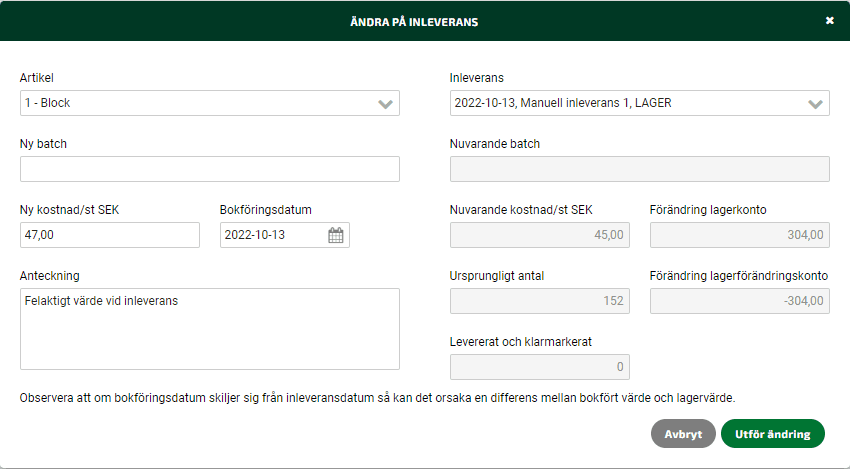This screenshot has width=850, height=469.
Task: Click the Bokföringsdatum label
Action: 266,210
